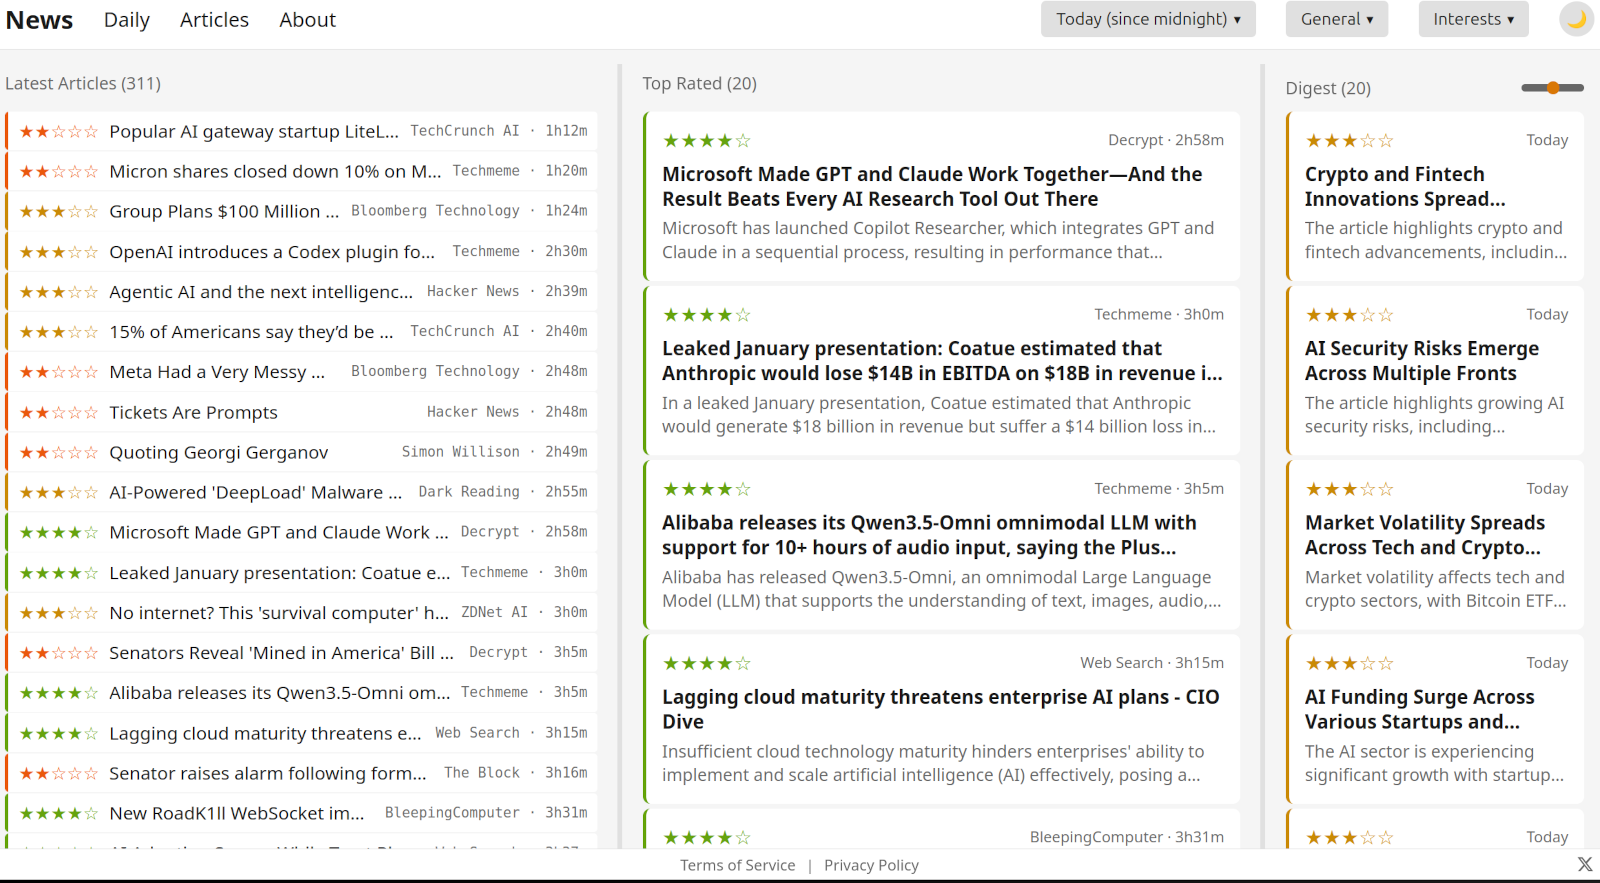
Task: Open the Articles menu item
Action: [x=214, y=20]
